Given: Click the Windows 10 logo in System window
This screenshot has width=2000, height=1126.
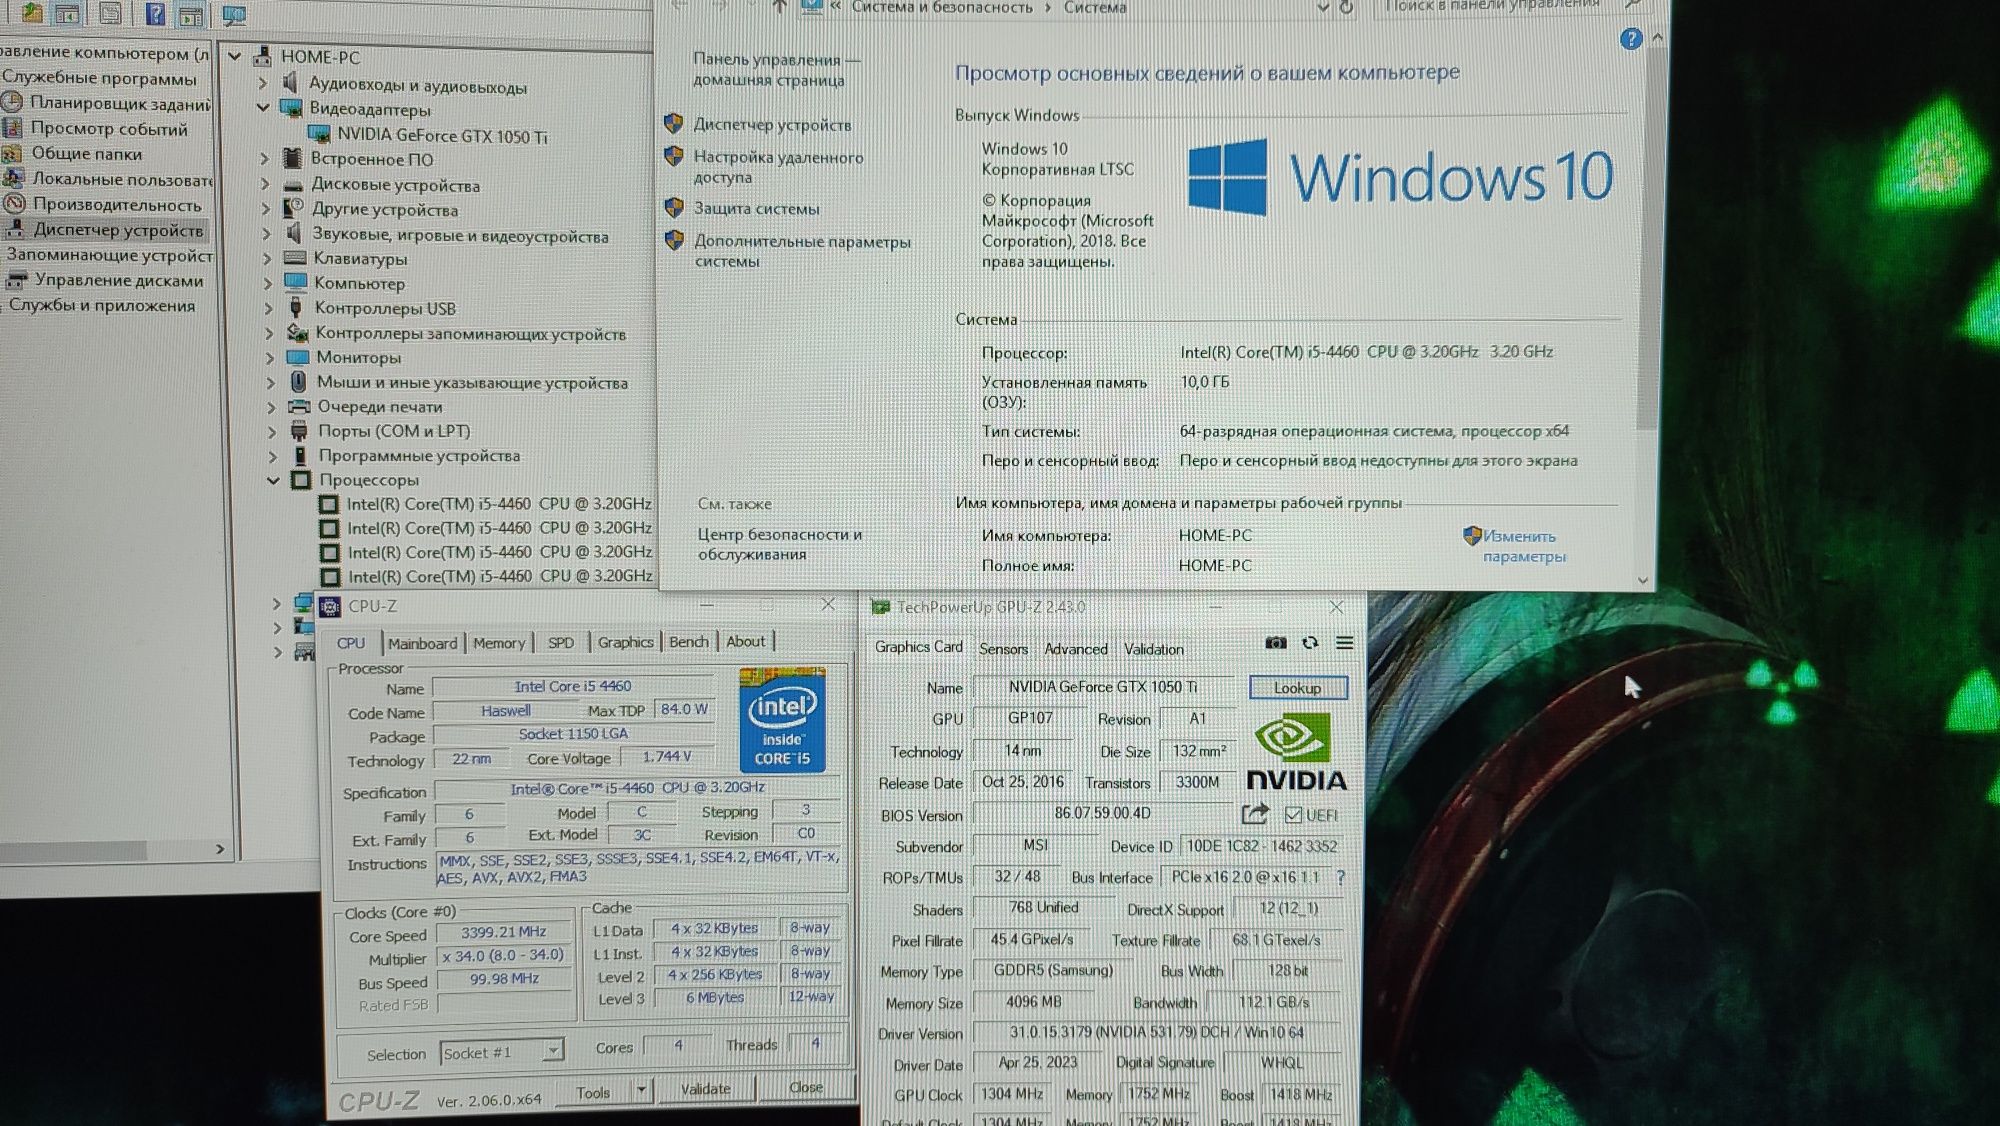Looking at the screenshot, I should (1400, 177).
